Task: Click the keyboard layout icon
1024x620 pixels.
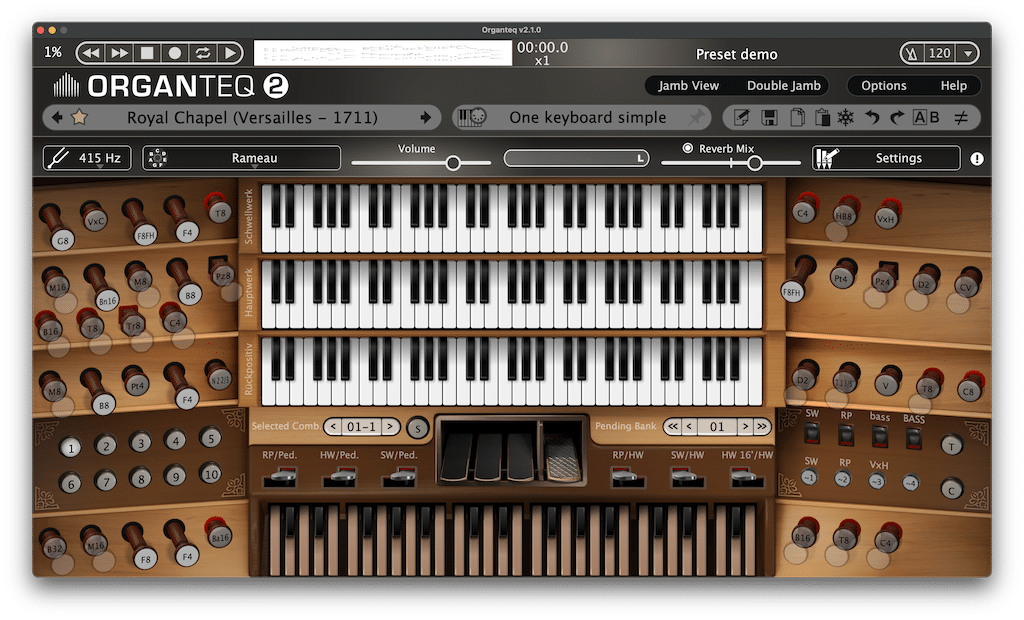Action: pyautogui.click(x=472, y=118)
